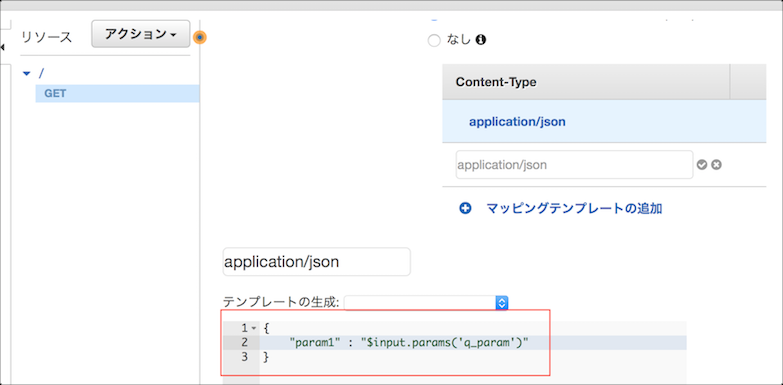The height and width of the screenshot is (385, 783).
Task: Focus the application/json placeholder input field
Action: [x=574, y=165]
